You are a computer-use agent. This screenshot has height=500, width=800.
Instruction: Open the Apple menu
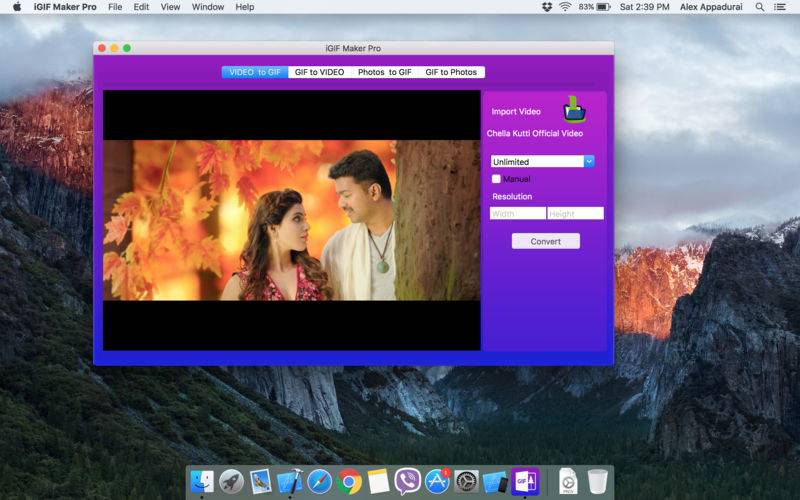coord(17,7)
